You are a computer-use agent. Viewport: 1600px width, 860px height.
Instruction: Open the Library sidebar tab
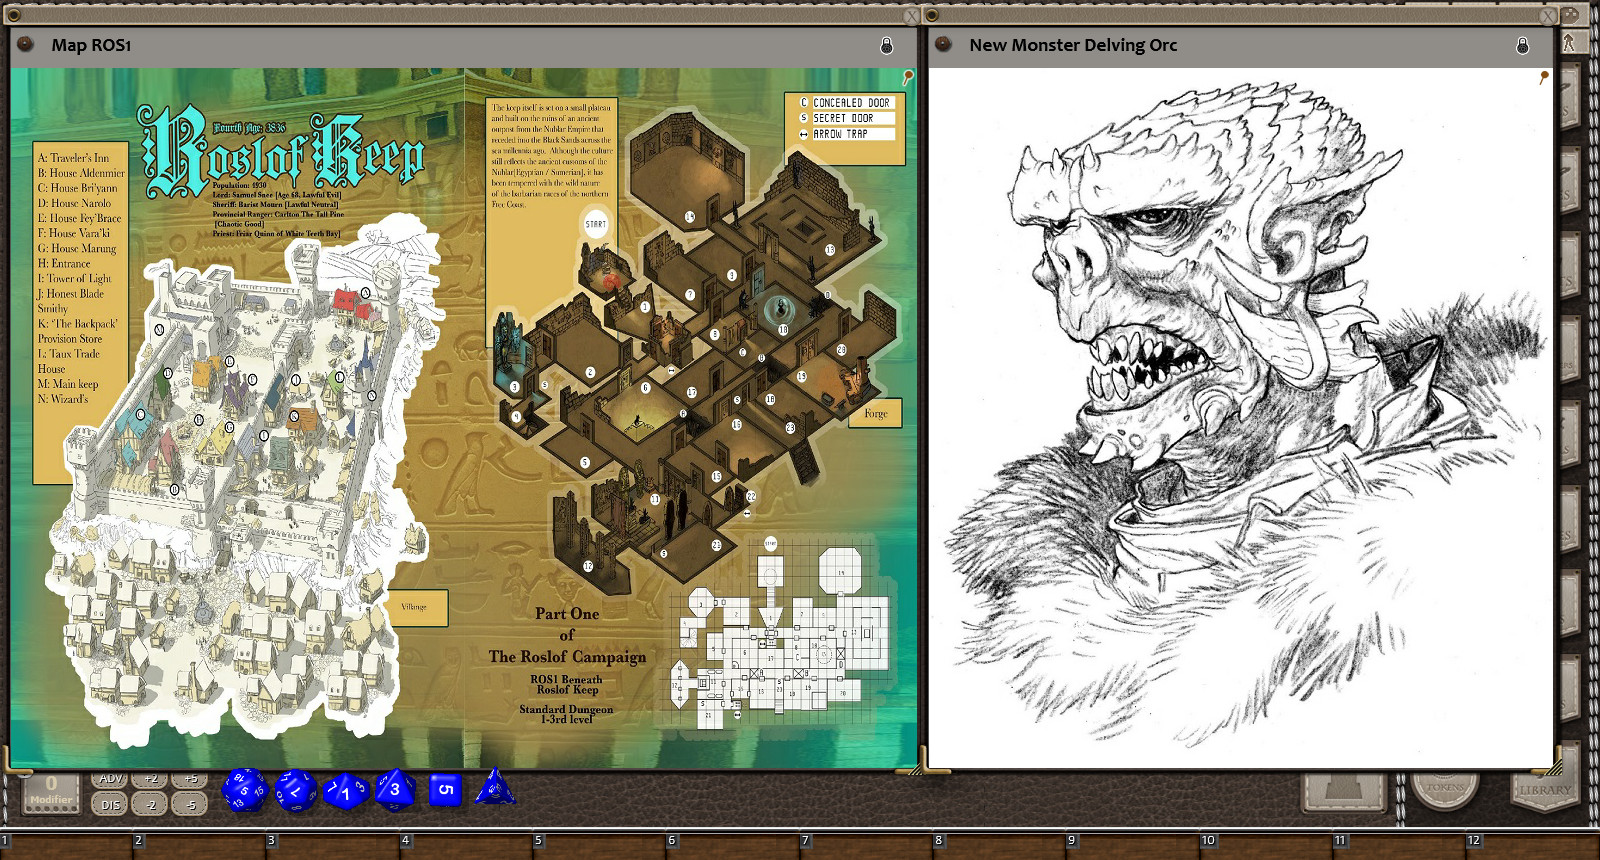pos(1544,790)
